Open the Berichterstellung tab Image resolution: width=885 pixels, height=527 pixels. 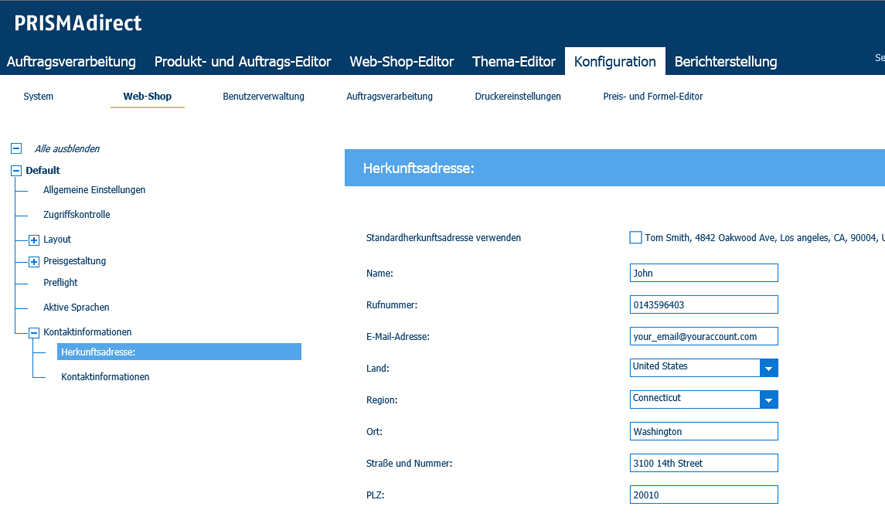tap(726, 62)
